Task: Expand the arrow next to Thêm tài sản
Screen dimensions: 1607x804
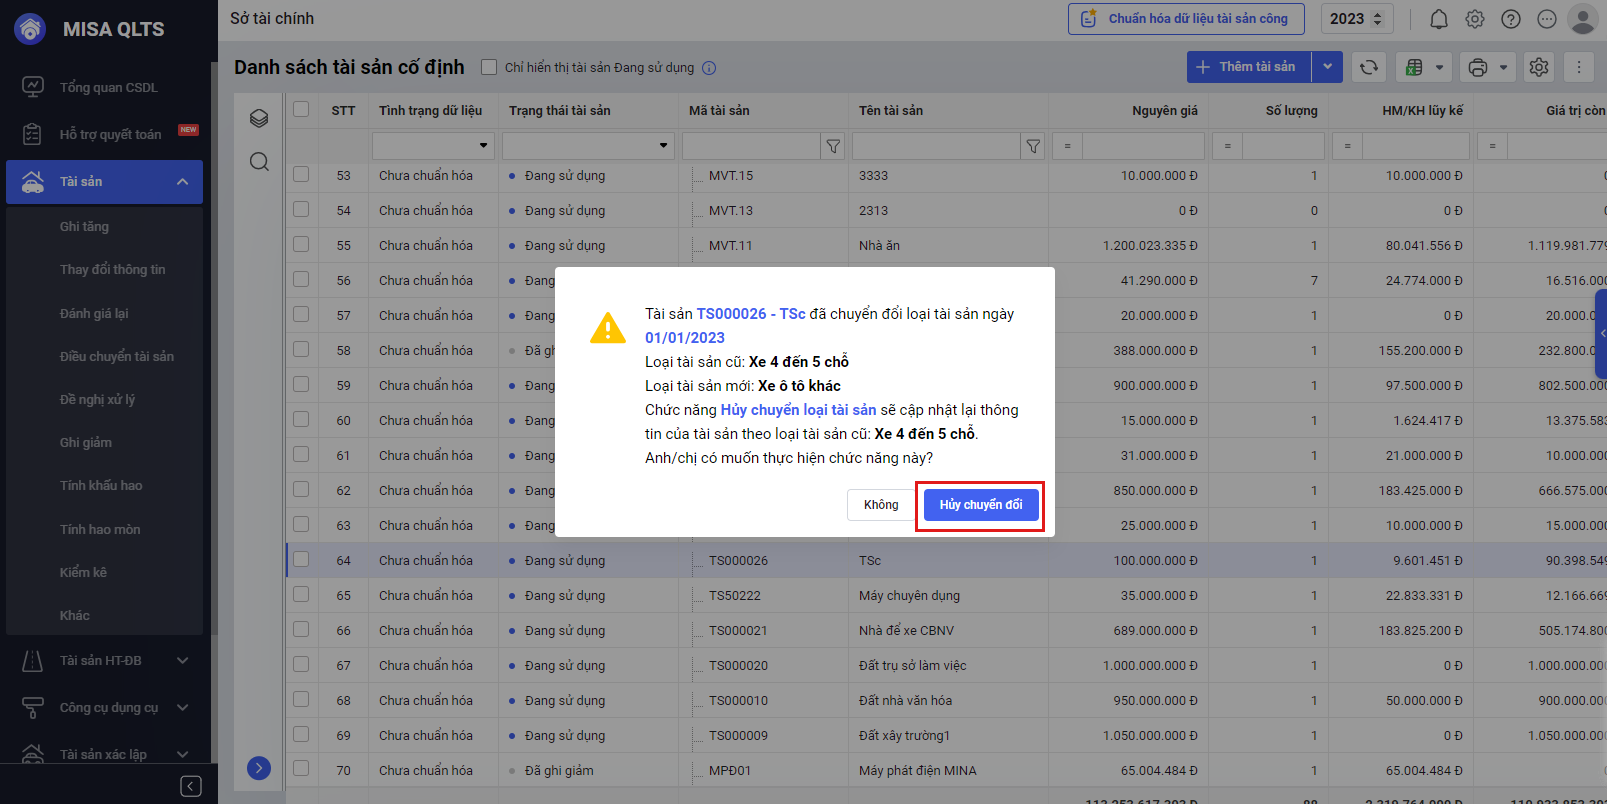Action: pos(1327,67)
